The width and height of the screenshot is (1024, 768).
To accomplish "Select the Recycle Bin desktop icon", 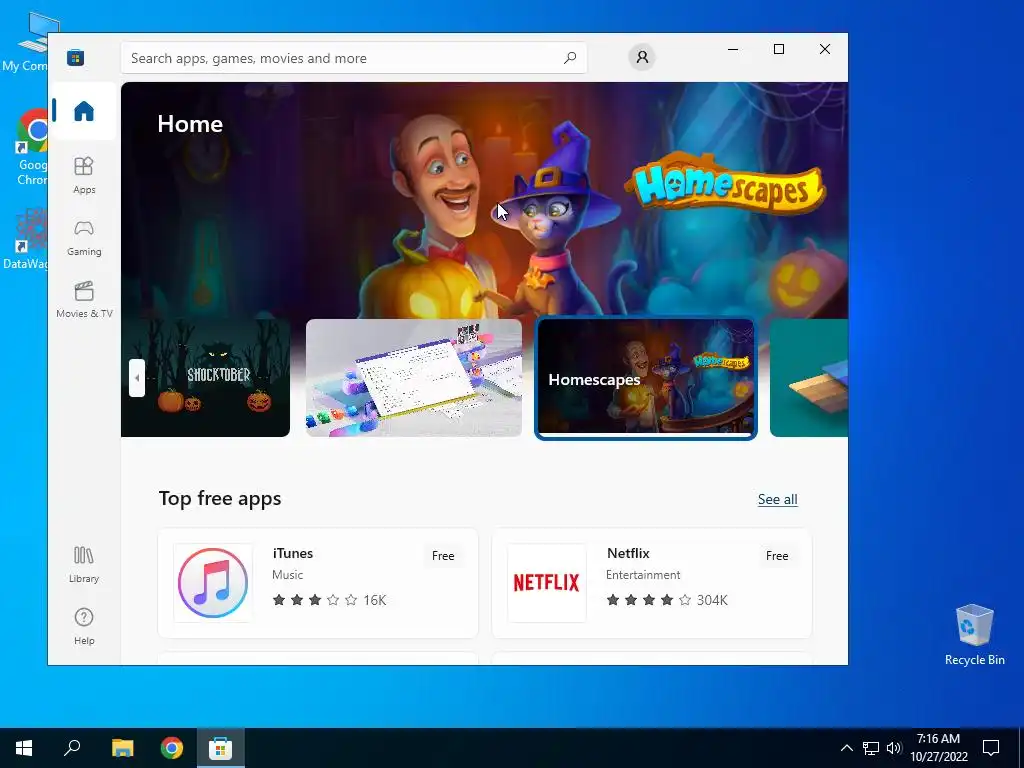I will point(974,635).
